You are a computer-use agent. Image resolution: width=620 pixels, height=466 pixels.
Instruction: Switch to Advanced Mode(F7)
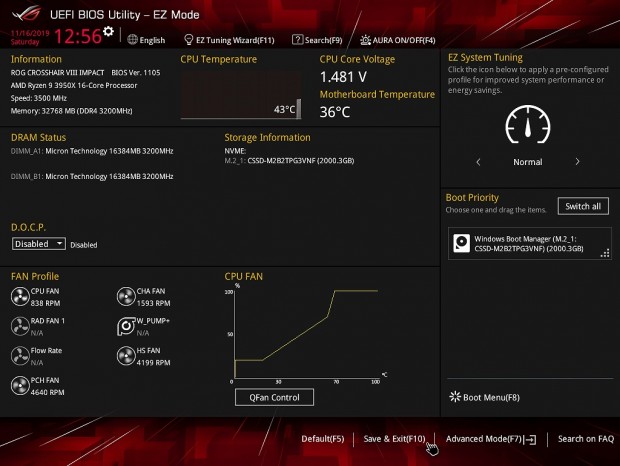click(491, 439)
